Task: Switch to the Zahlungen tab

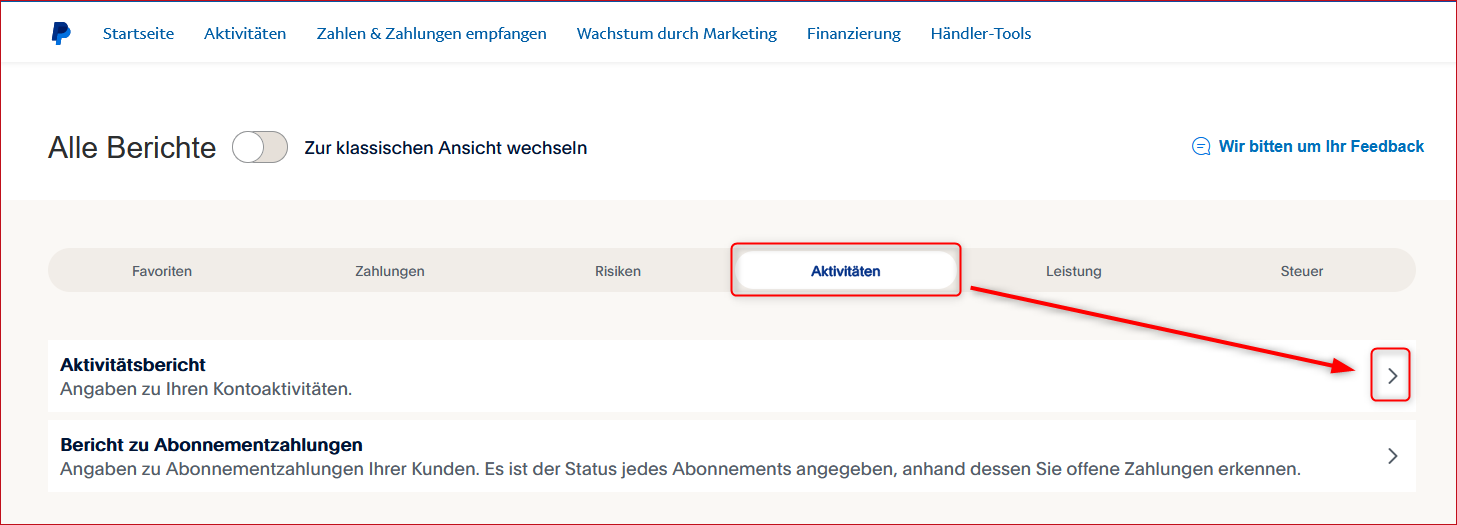Action: click(390, 271)
